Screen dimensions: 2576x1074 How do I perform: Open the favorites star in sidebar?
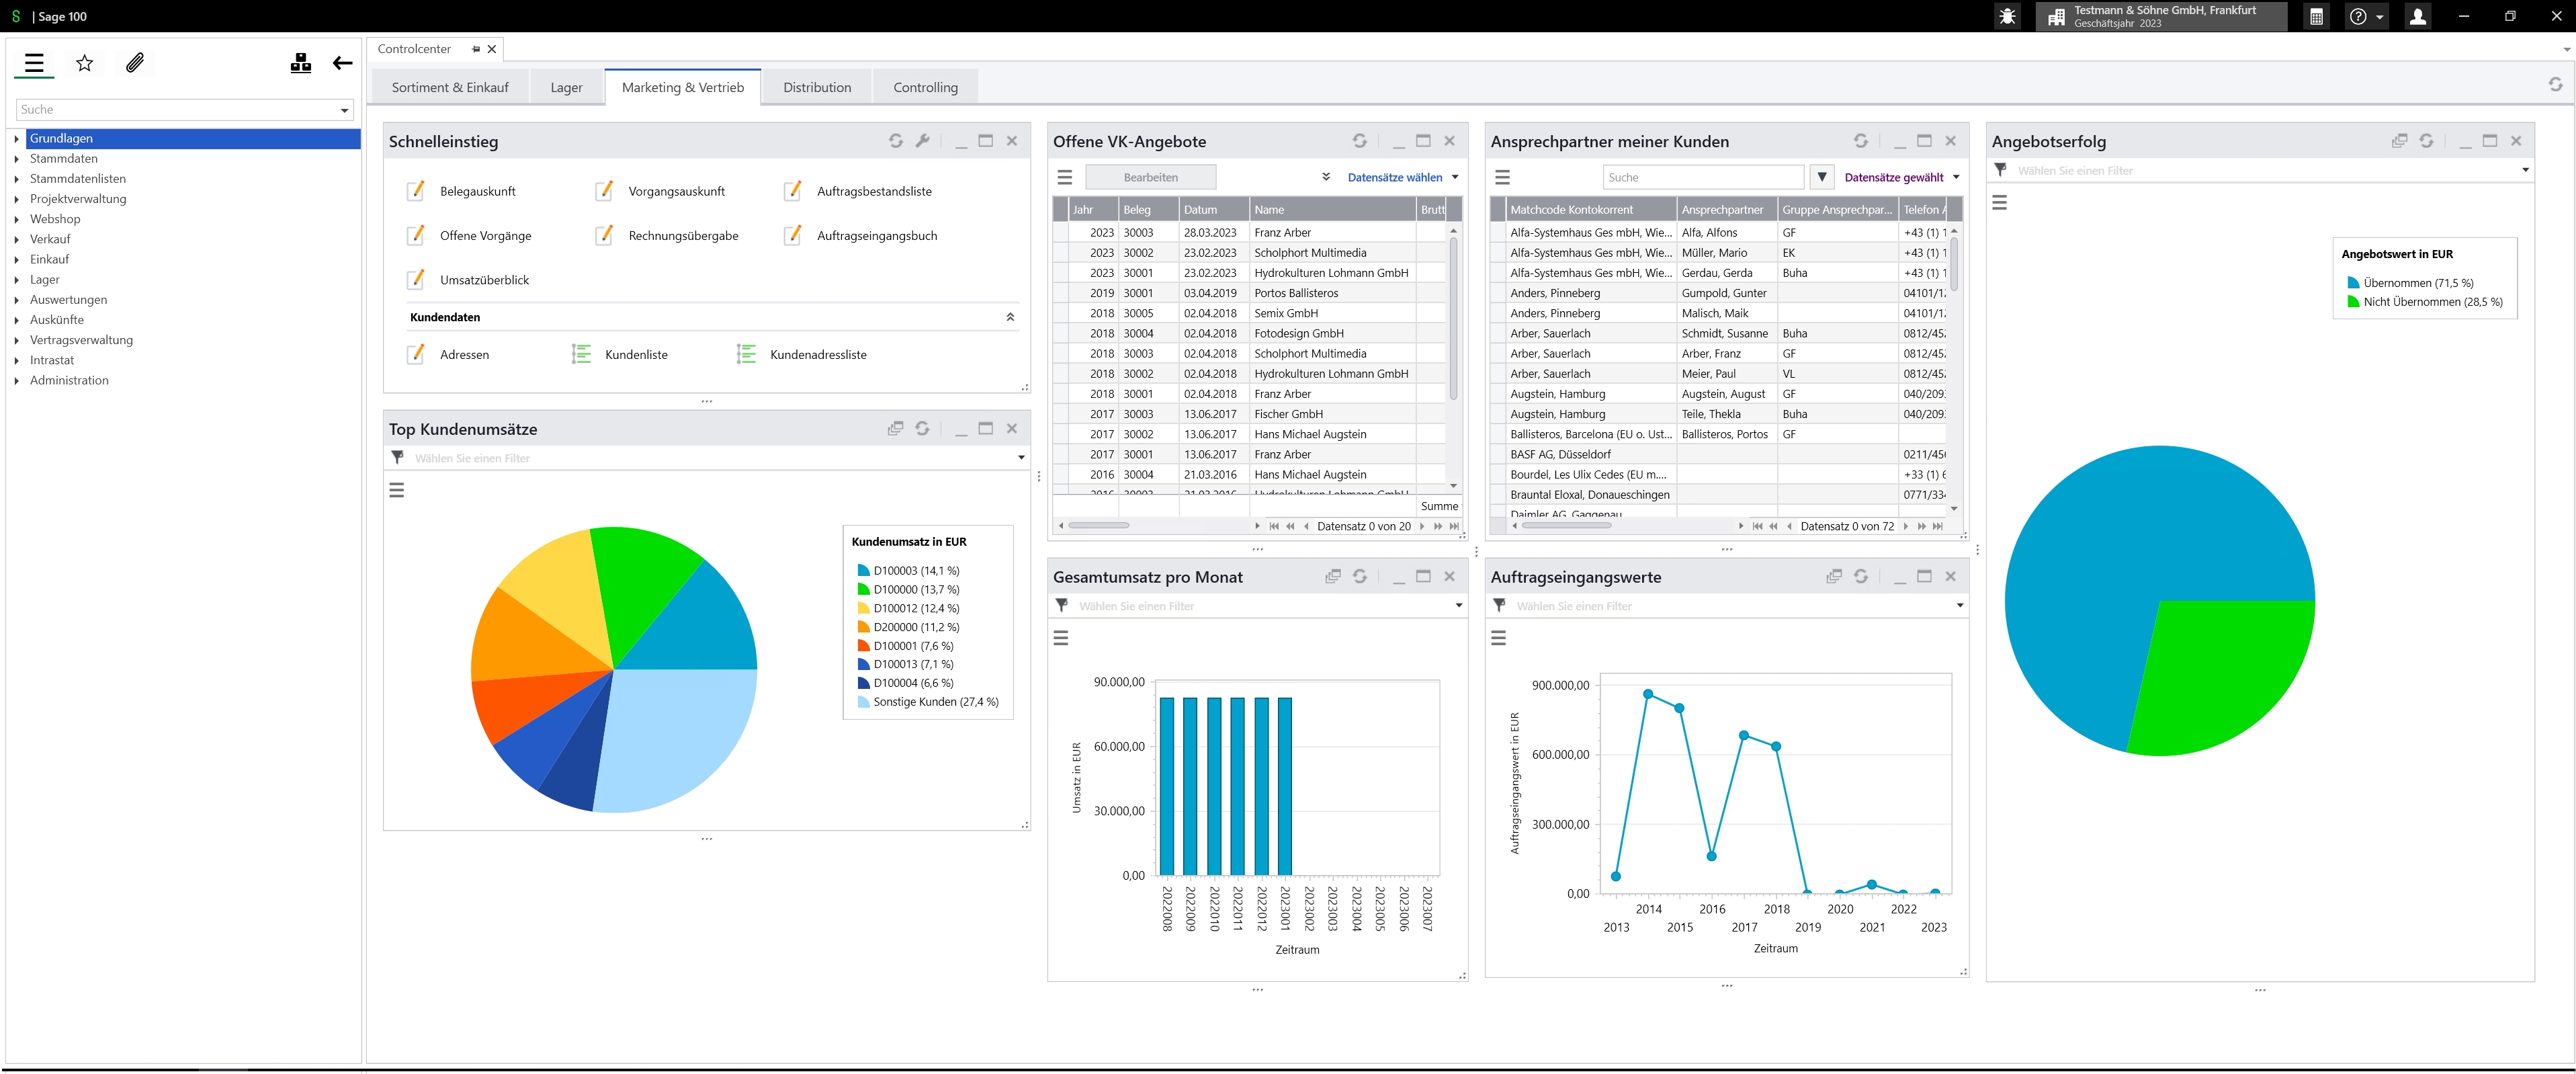click(85, 64)
